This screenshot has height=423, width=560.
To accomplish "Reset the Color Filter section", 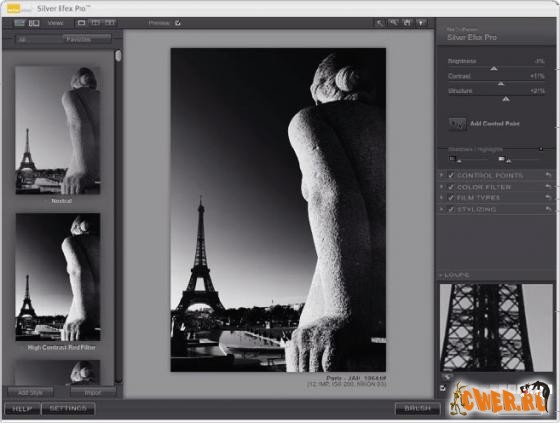I will (548, 187).
